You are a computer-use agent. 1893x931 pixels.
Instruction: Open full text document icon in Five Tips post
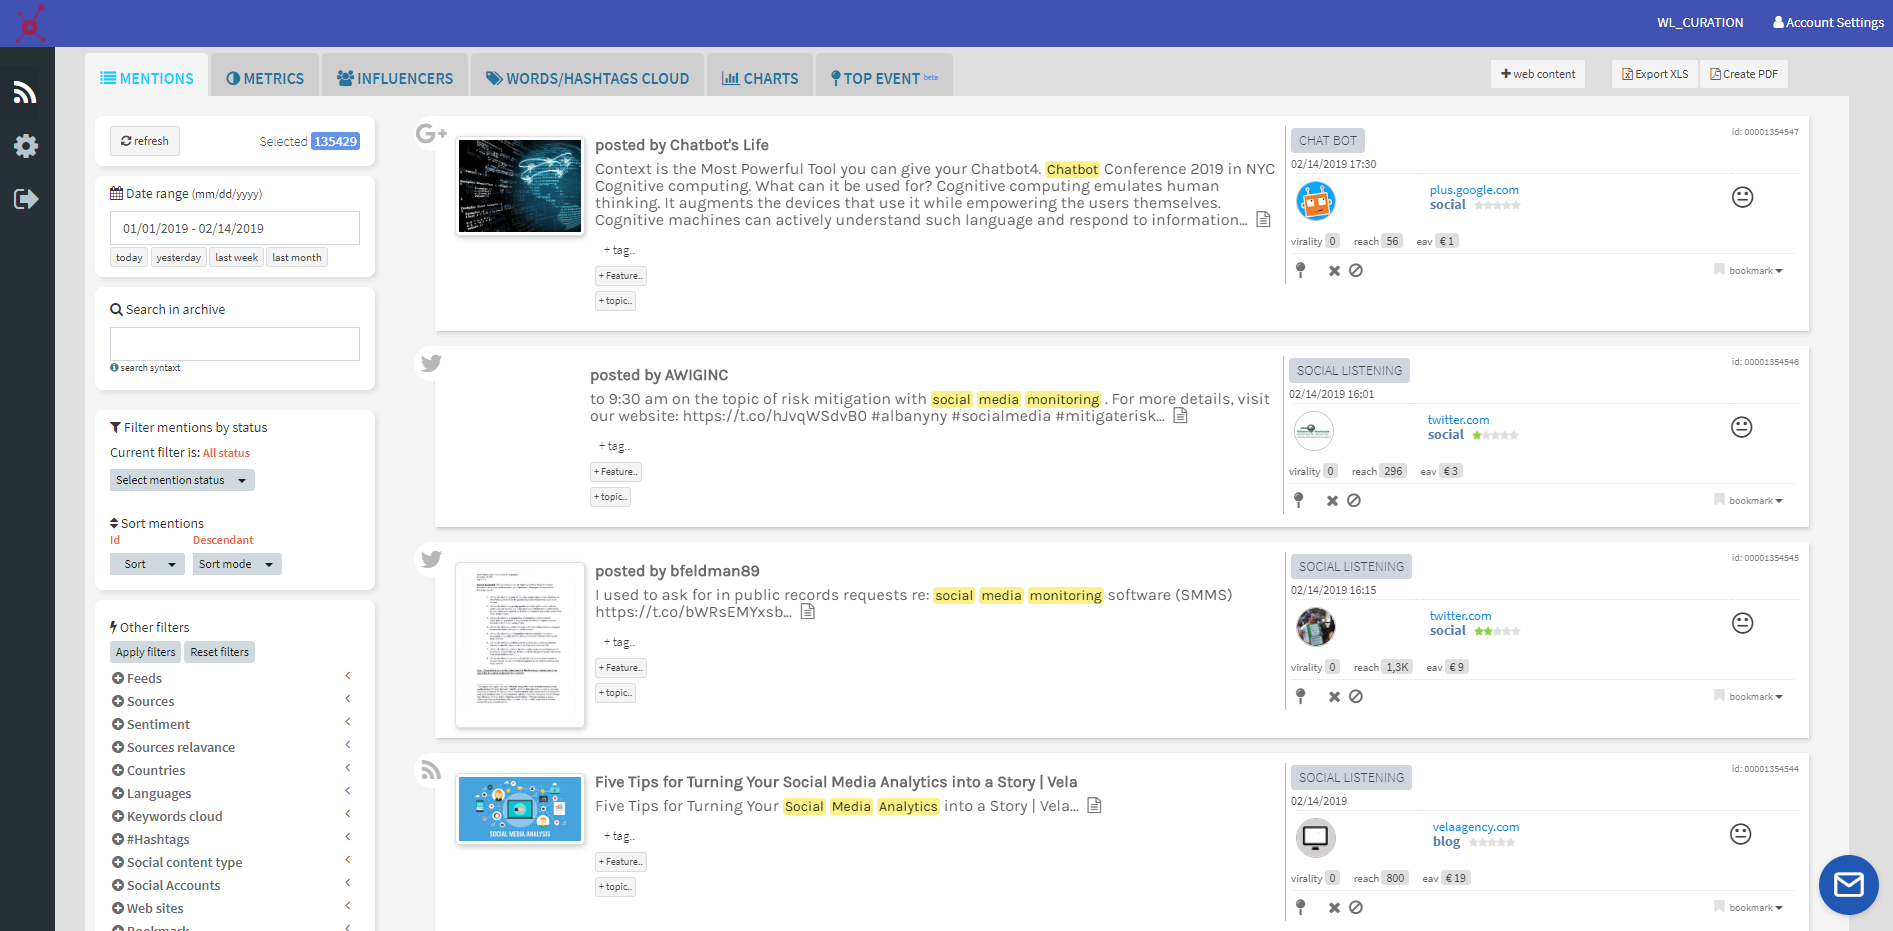[x=1095, y=806]
